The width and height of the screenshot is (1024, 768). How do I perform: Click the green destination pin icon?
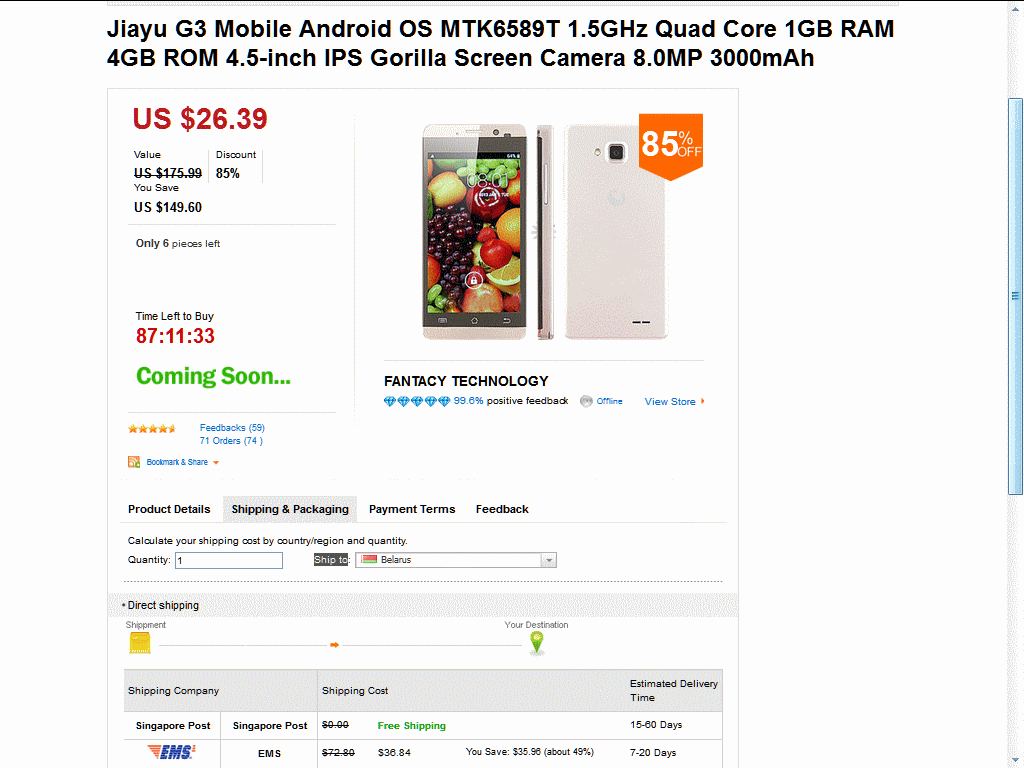537,643
